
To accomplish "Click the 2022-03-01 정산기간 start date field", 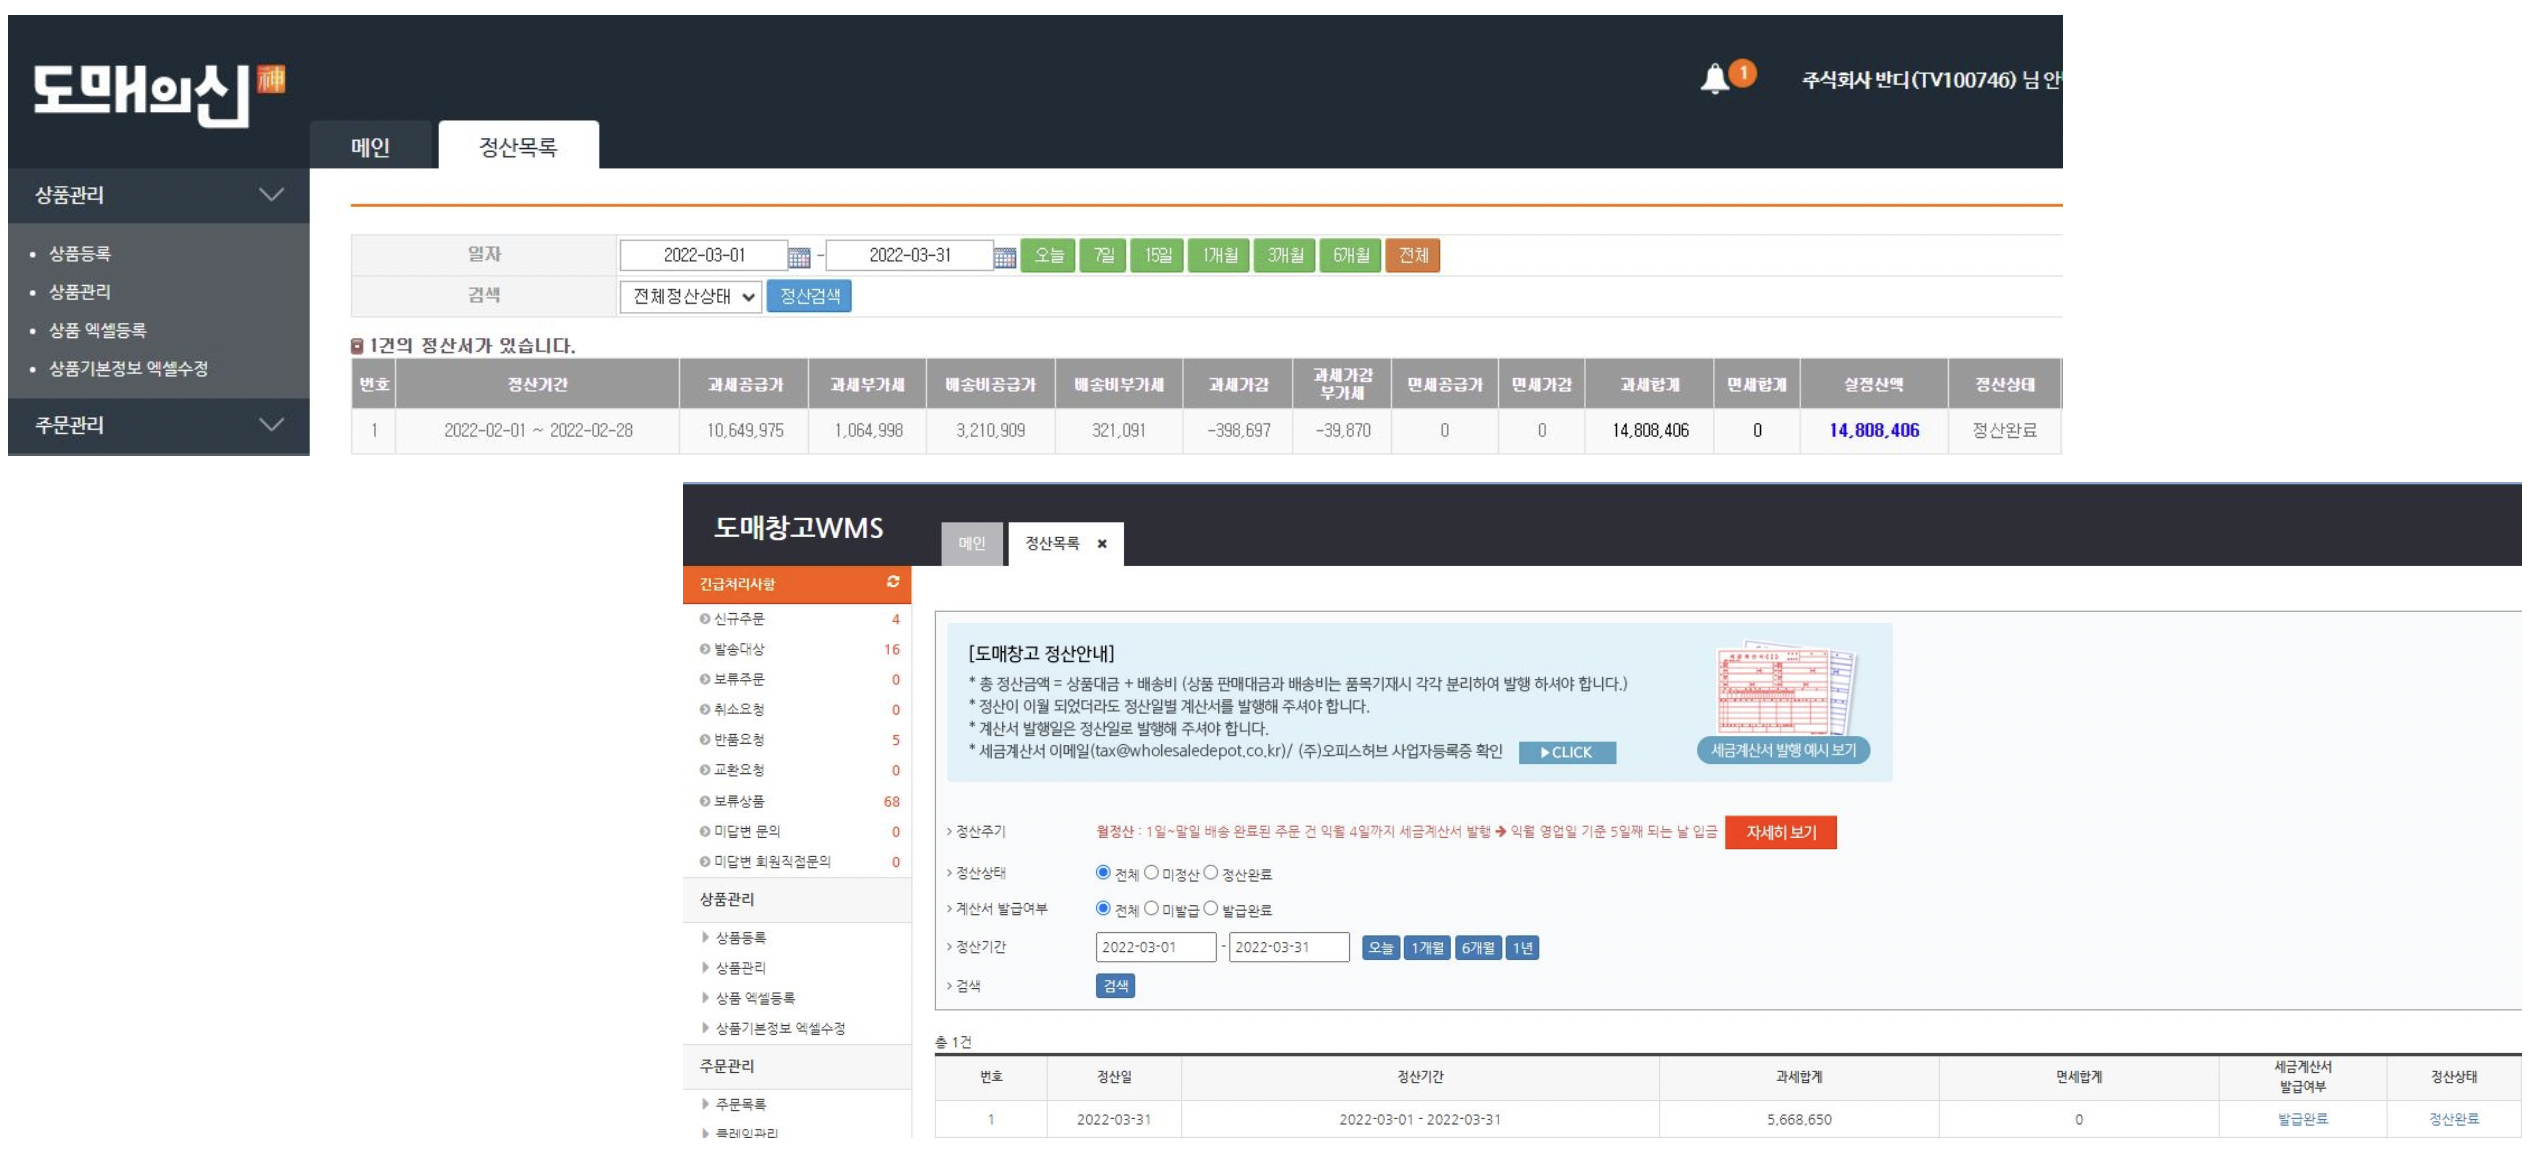I will (x=1155, y=947).
